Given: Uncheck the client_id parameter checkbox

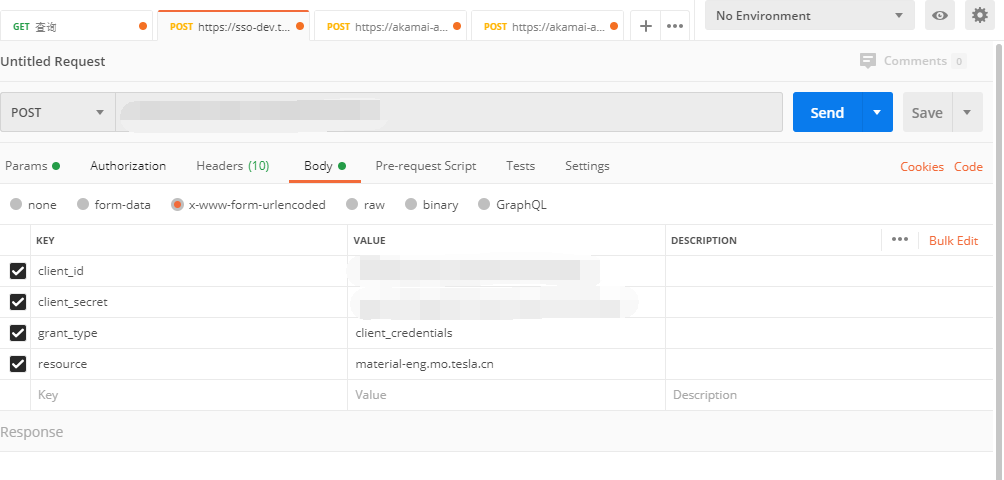Looking at the screenshot, I should pos(18,271).
